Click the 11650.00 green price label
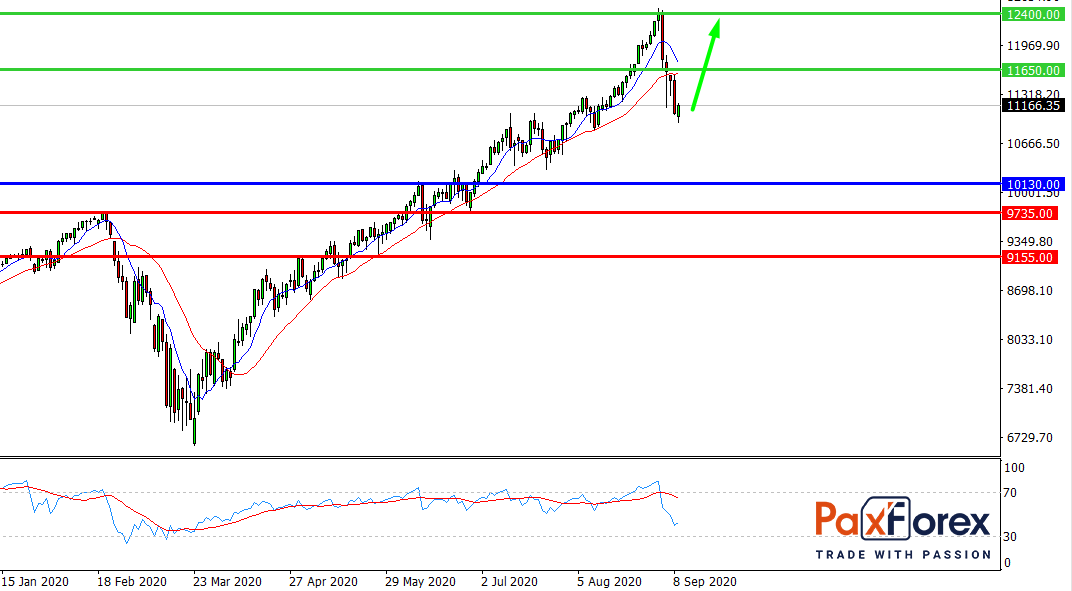 [x=1033, y=70]
